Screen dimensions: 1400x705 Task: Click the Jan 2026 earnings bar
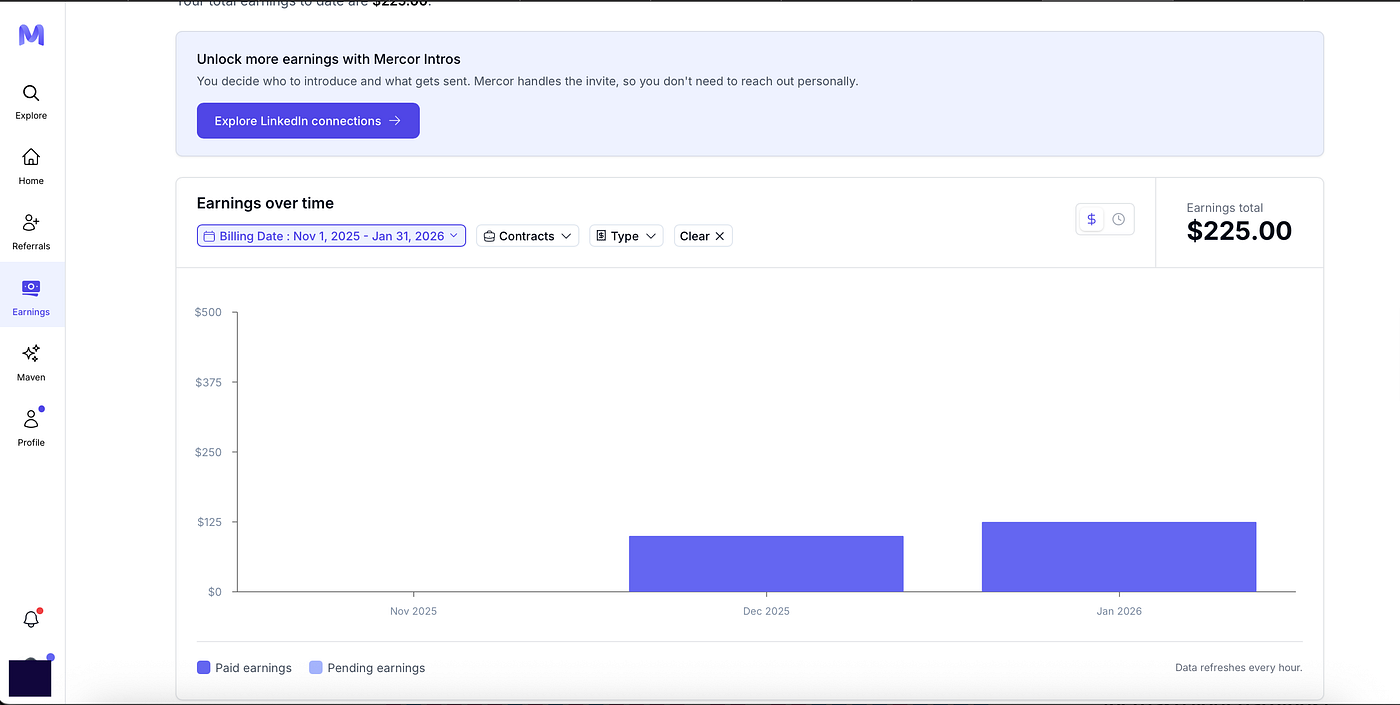click(1119, 557)
